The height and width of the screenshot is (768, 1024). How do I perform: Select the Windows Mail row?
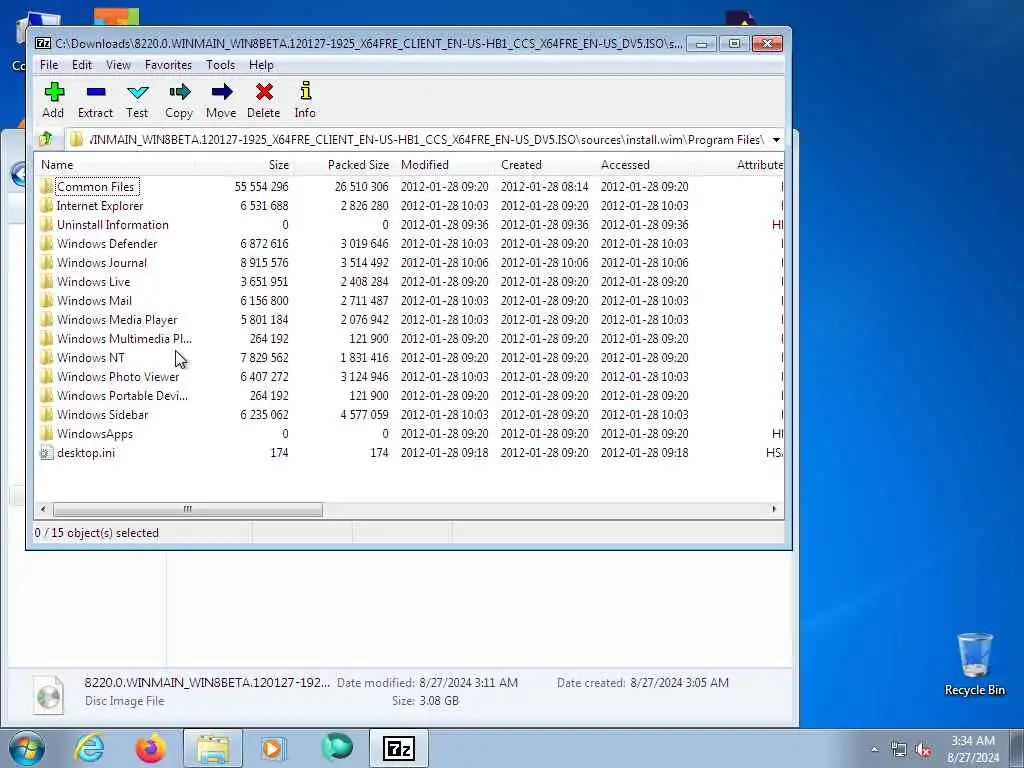click(x=409, y=300)
